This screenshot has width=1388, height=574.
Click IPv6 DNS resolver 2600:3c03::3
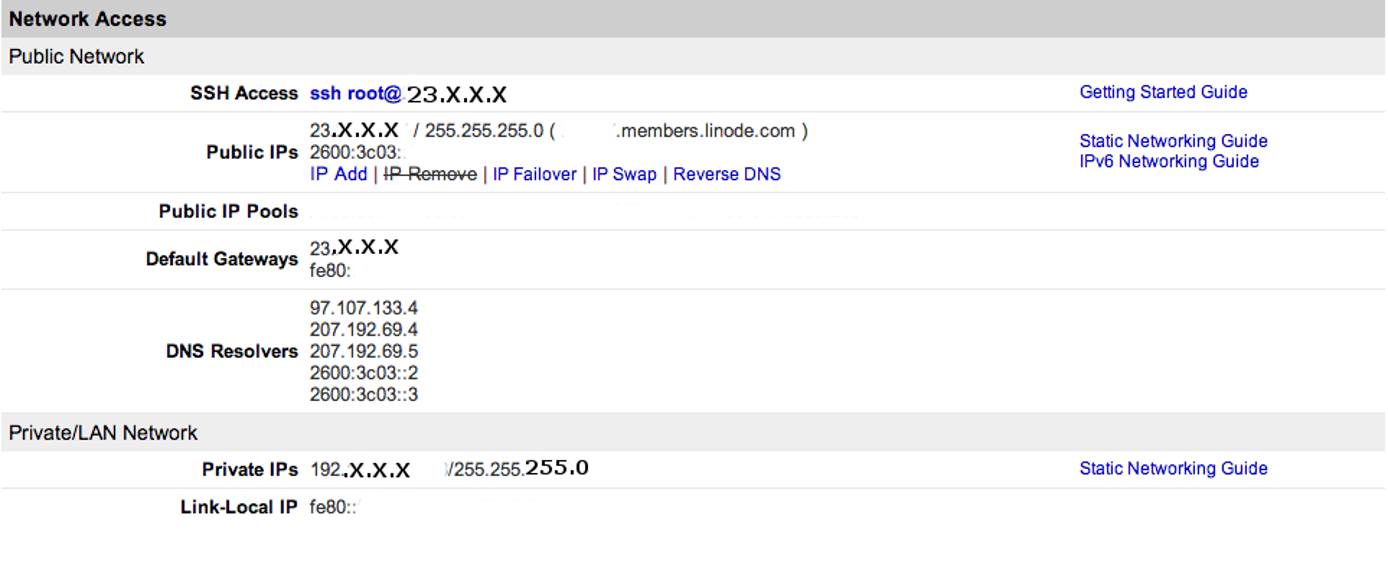click(364, 394)
